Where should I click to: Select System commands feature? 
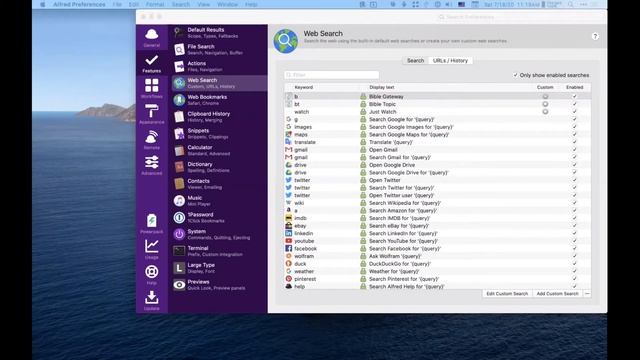pyautogui.click(x=219, y=234)
